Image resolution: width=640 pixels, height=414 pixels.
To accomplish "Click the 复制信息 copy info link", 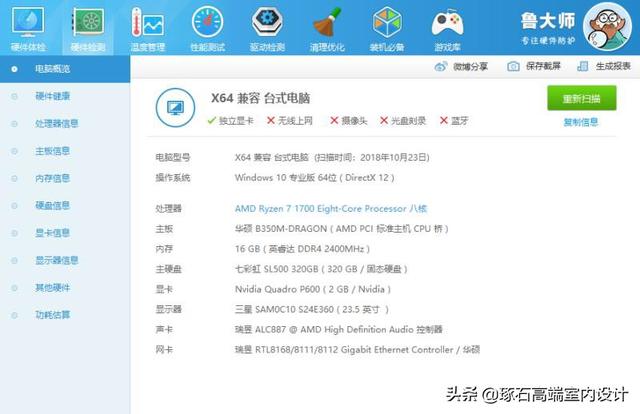I will pos(581,122).
